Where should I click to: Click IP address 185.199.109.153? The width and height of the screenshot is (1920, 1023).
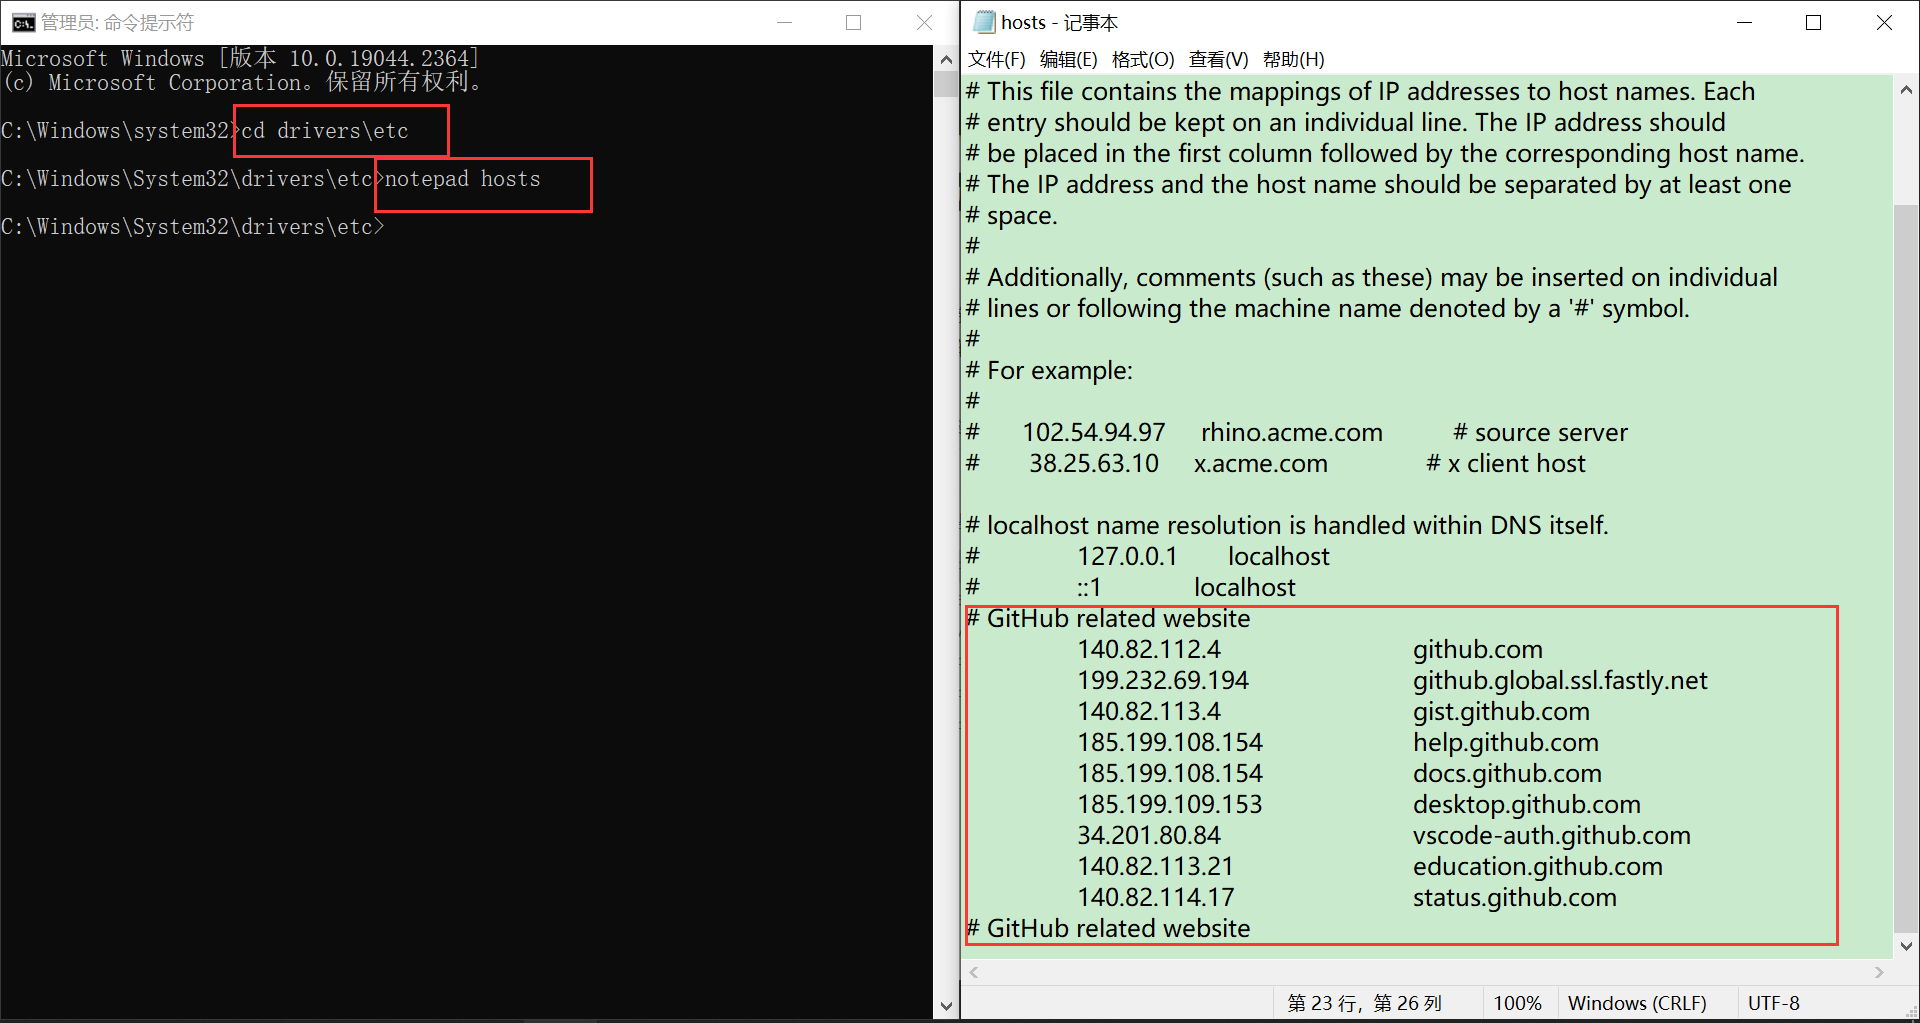(x=1170, y=805)
